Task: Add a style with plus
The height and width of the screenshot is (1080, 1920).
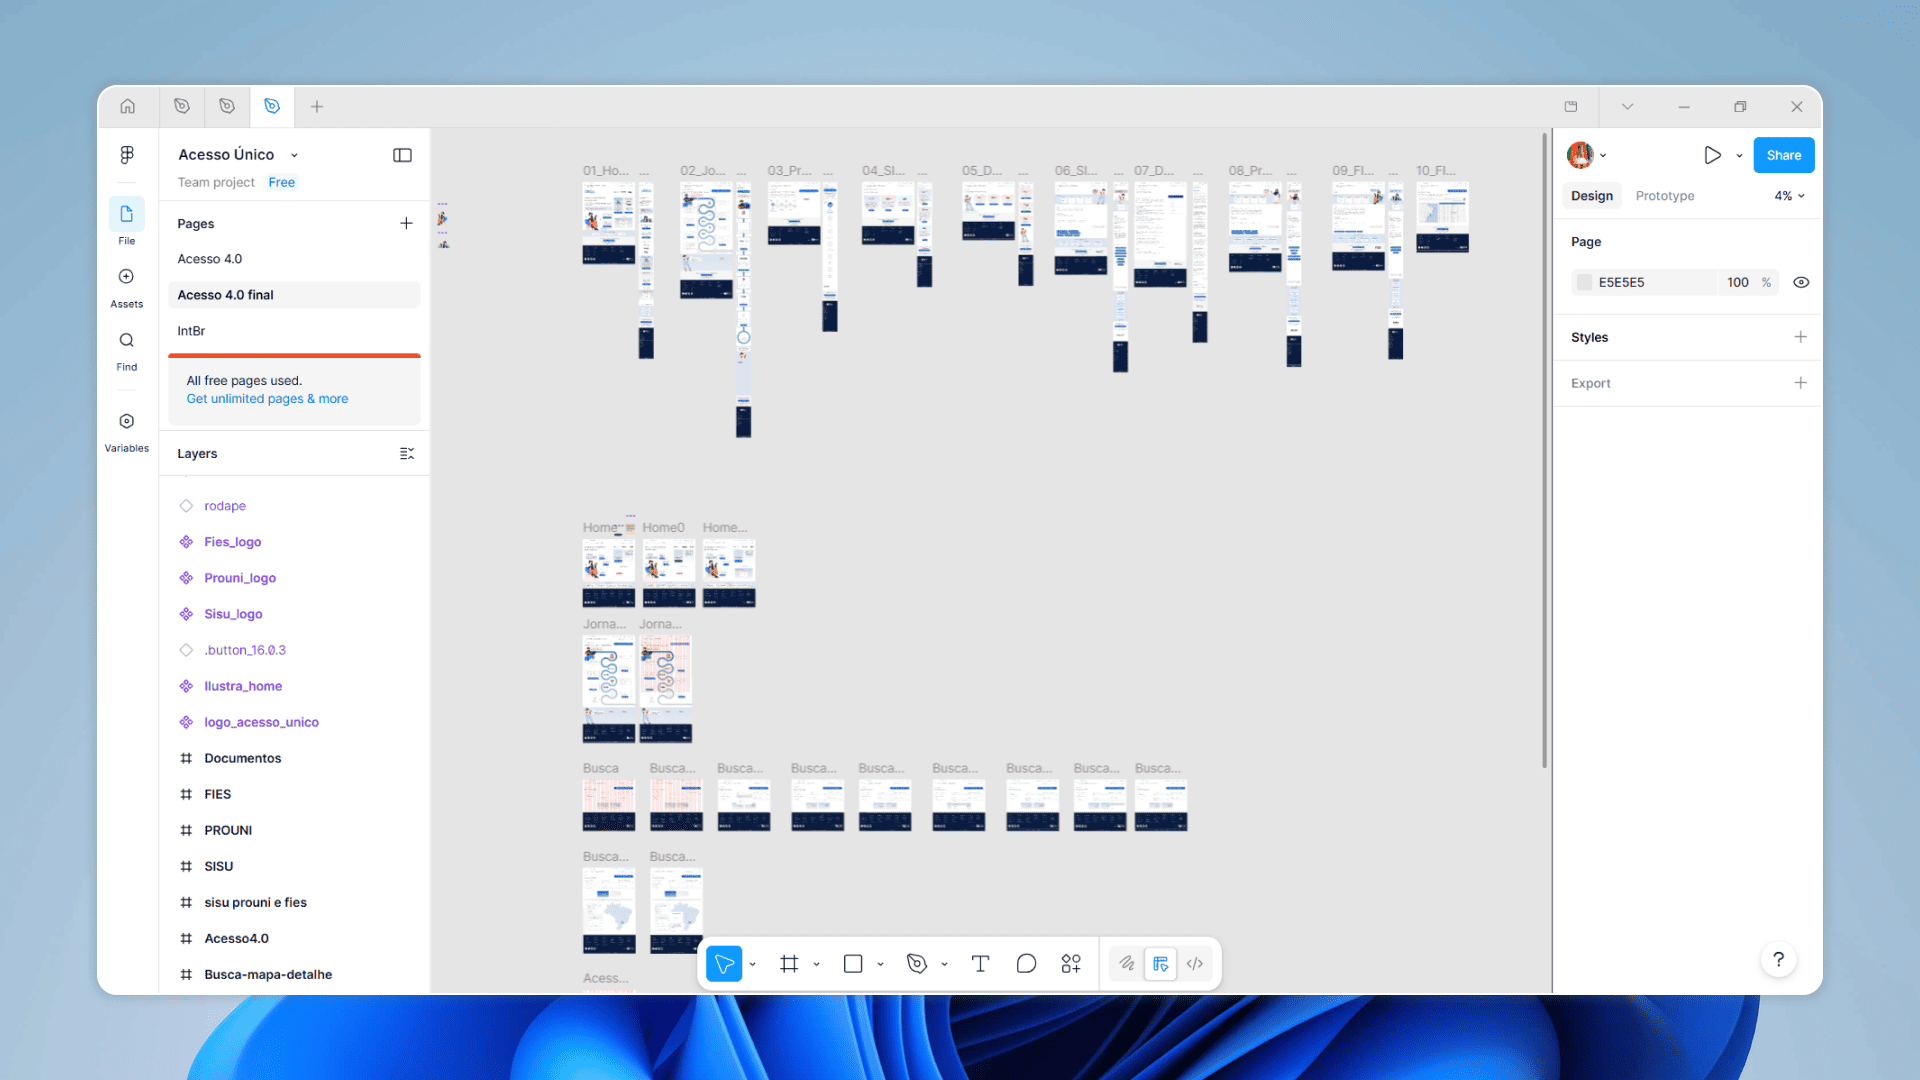Action: point(1800,337)
